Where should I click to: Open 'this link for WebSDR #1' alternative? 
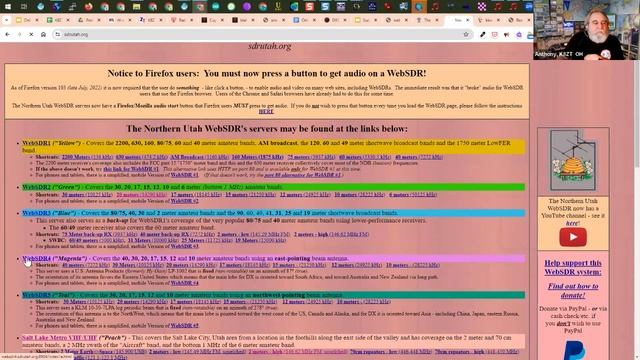coord(131,169)
